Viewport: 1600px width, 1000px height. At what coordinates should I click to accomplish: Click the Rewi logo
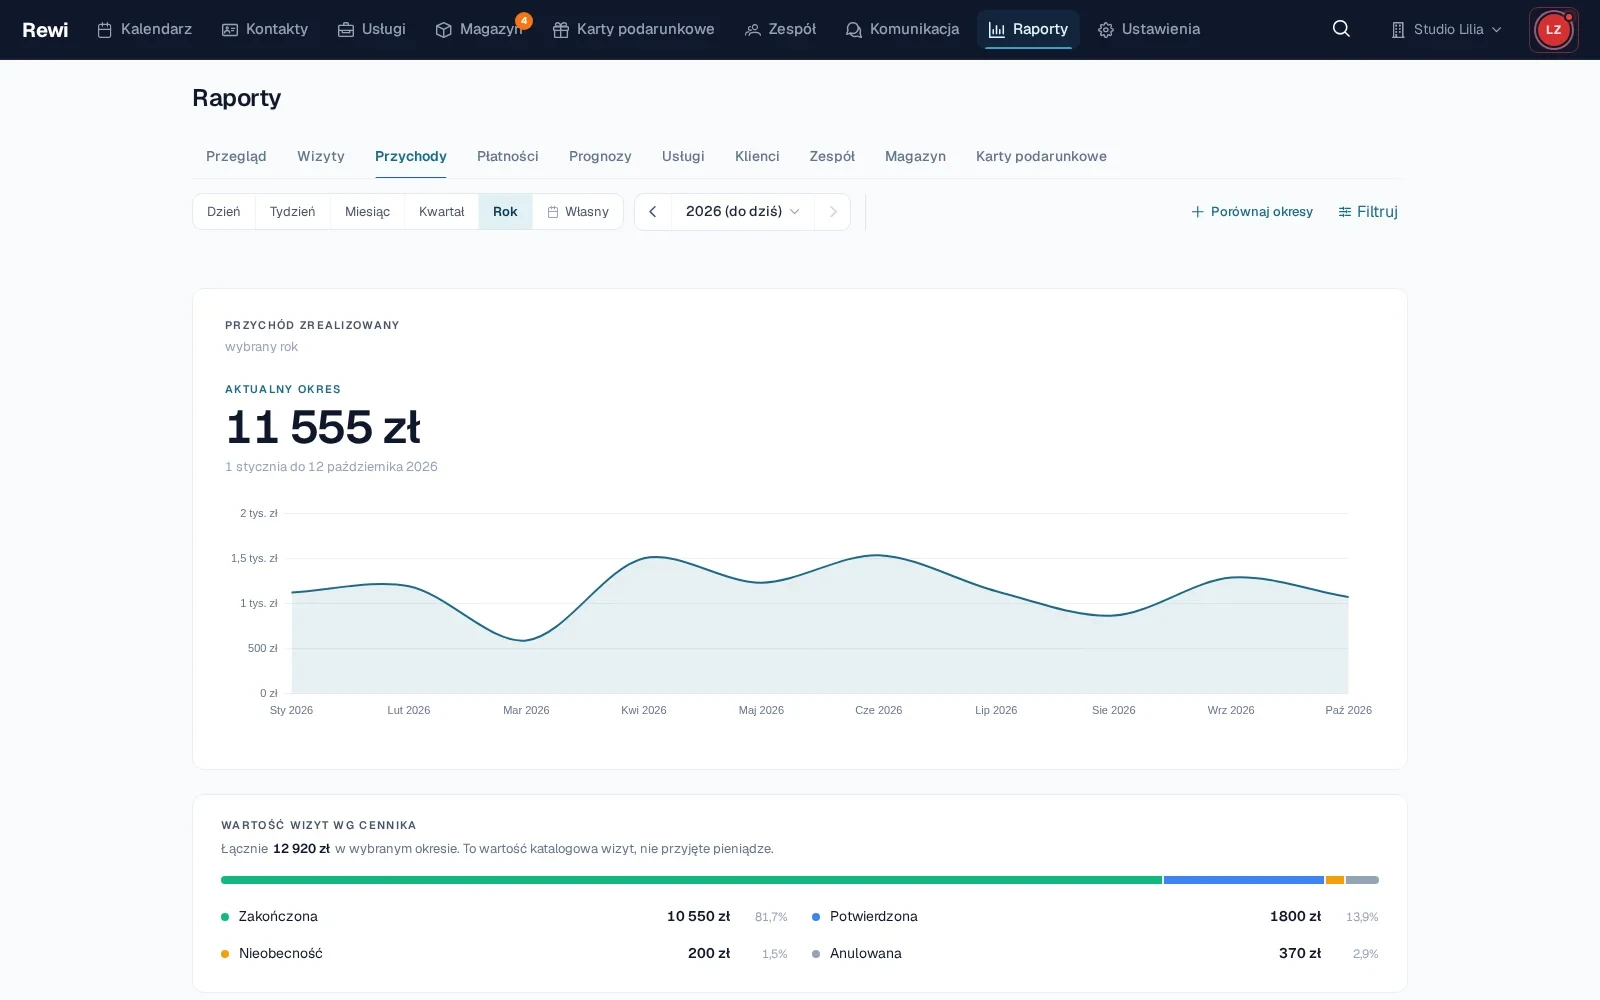[x=45, y=30]
